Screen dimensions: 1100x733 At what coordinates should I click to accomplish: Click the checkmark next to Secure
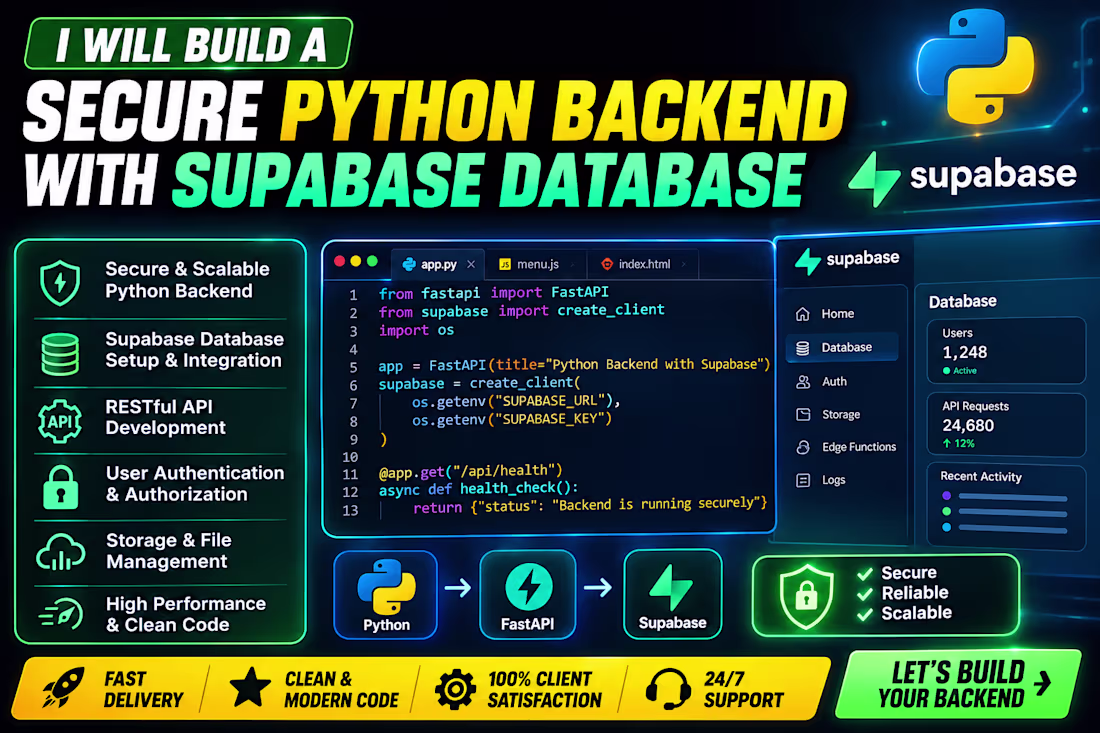[x=865, y=573]
